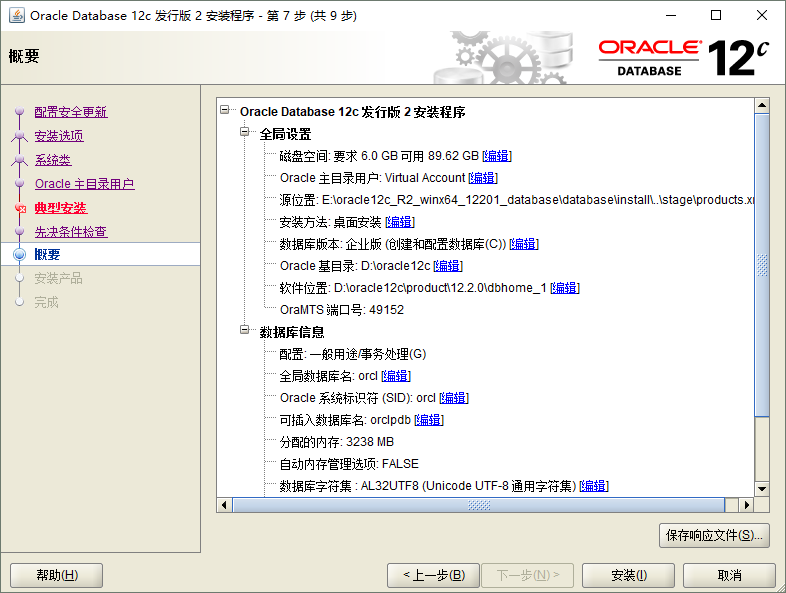The width and height of the screenshot is (786, 593).
Task: Collapse the 数据库信息 tree section
Action: click(x=245, y=329)
